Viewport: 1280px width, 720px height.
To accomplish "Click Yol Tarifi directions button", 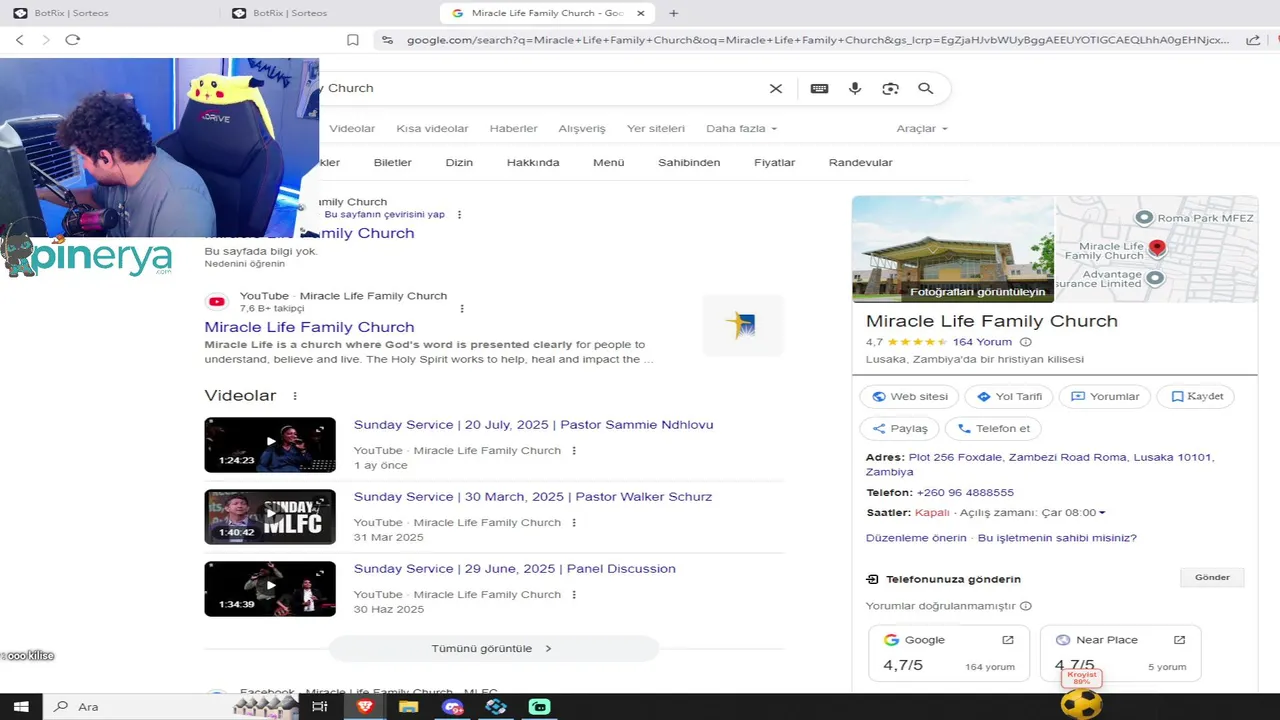I will pyautogui.click(x=1009, y=397).
